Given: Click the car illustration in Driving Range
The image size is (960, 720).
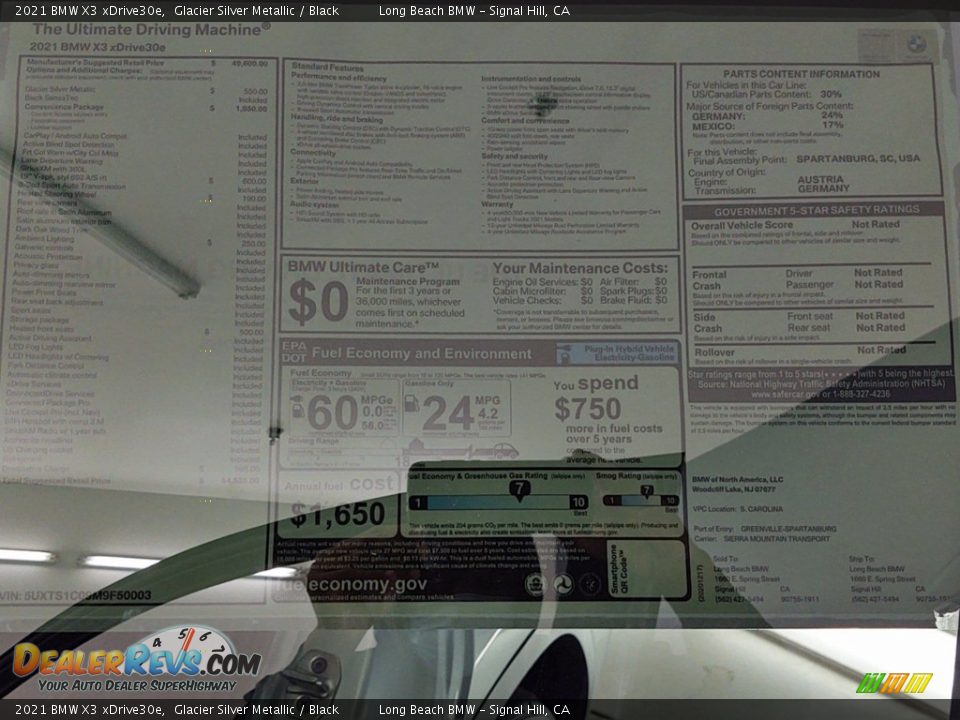Looking at the screenshot, I should (505, 451).
